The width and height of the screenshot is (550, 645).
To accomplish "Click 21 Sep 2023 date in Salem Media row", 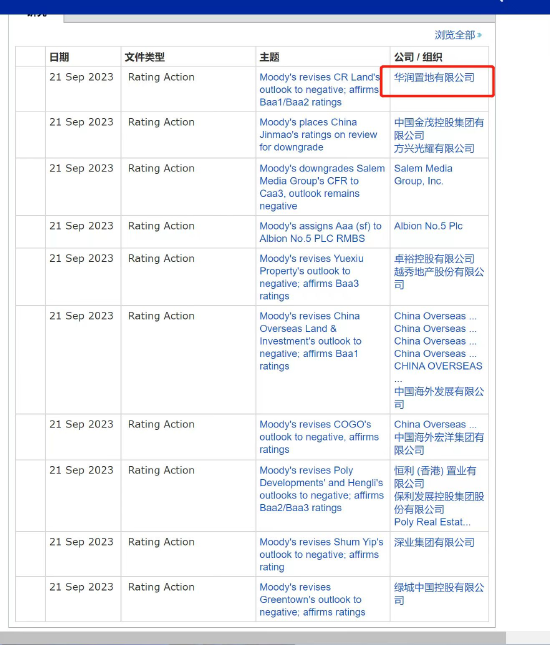I will [81, 168].
